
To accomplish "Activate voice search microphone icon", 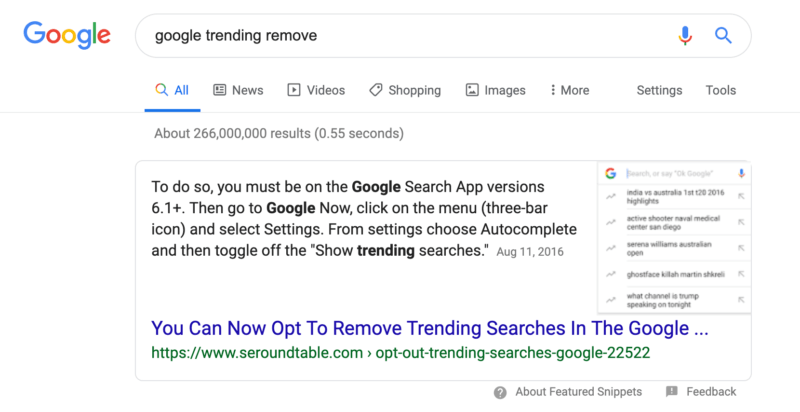I will pos(685,36).
